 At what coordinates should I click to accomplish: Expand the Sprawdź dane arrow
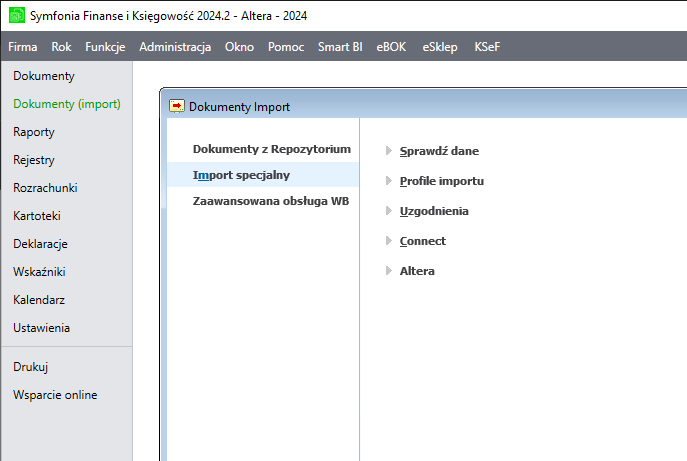389,151
